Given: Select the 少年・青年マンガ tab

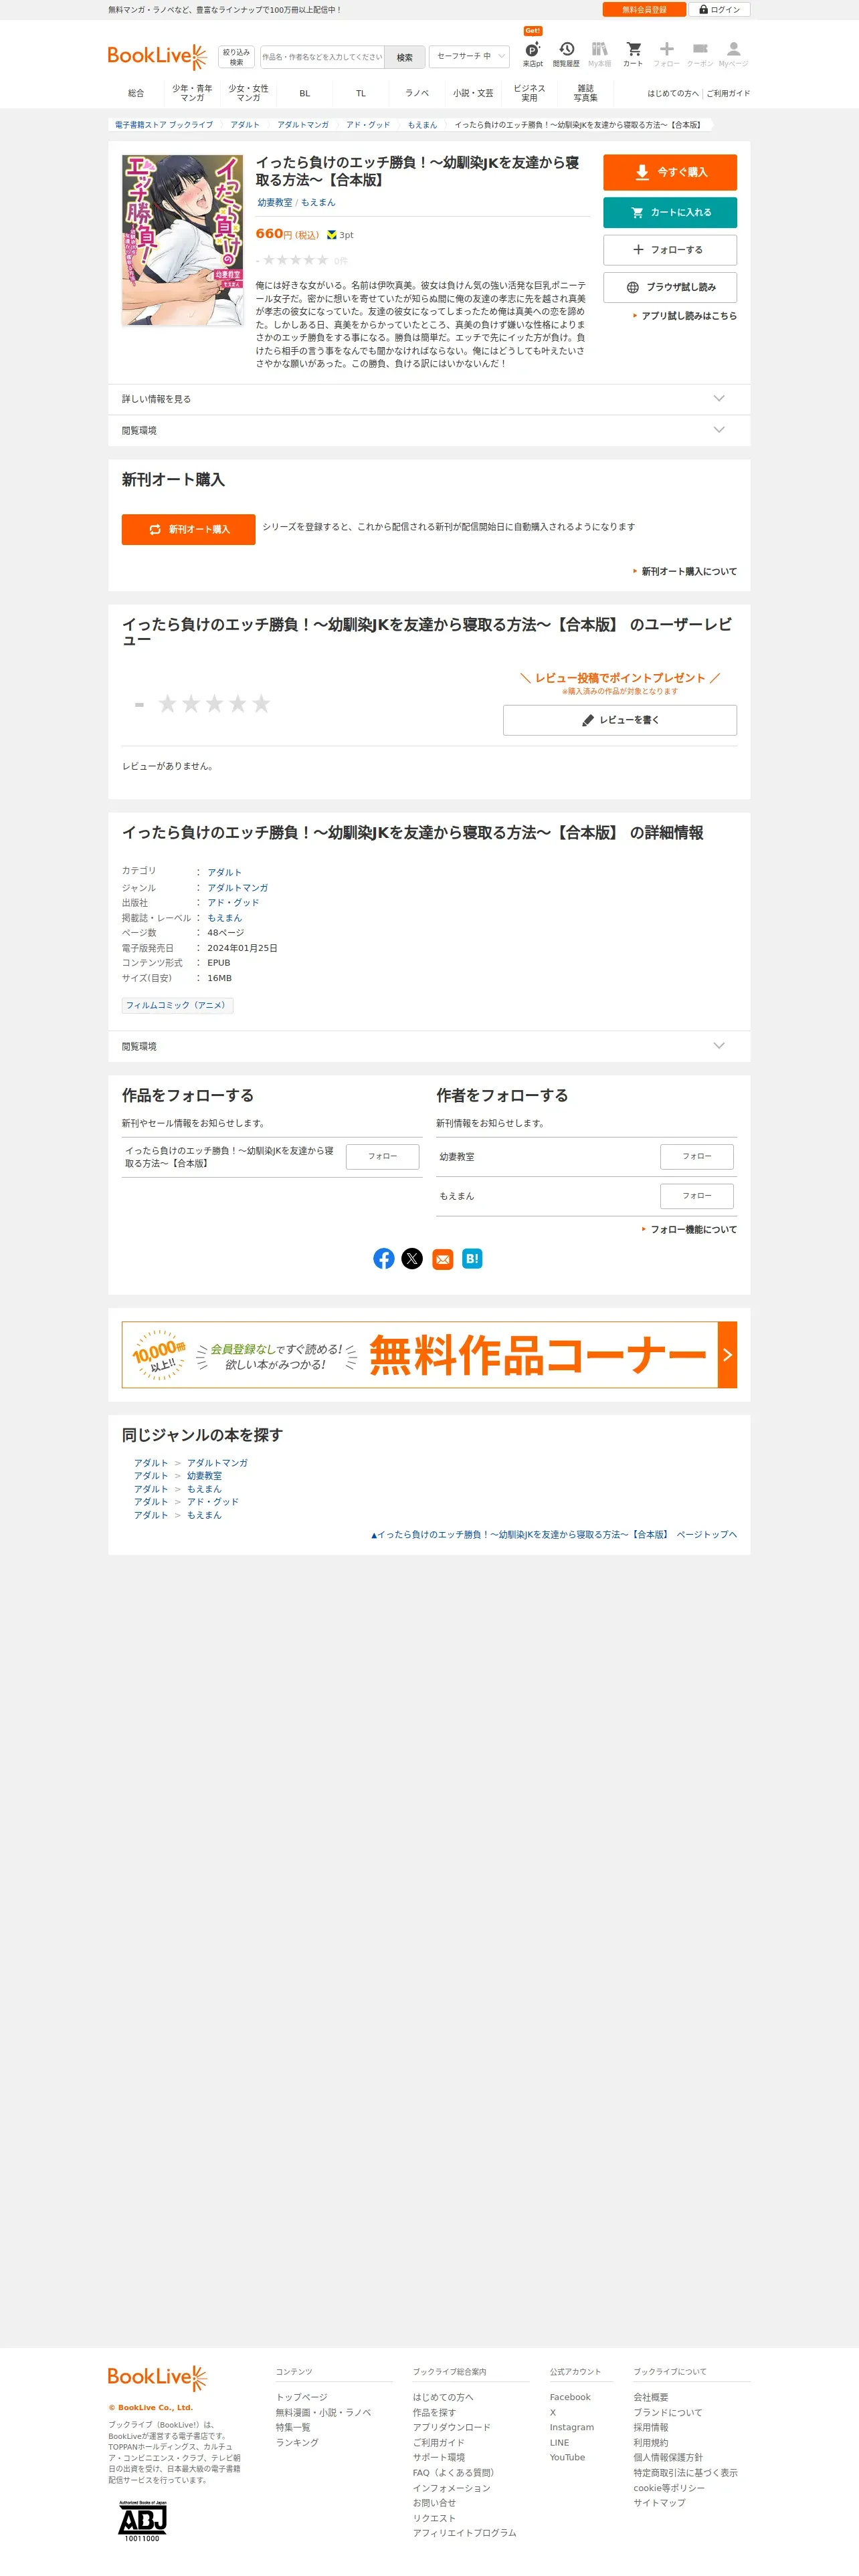Looking at the screenshot, I should (192, 93).
